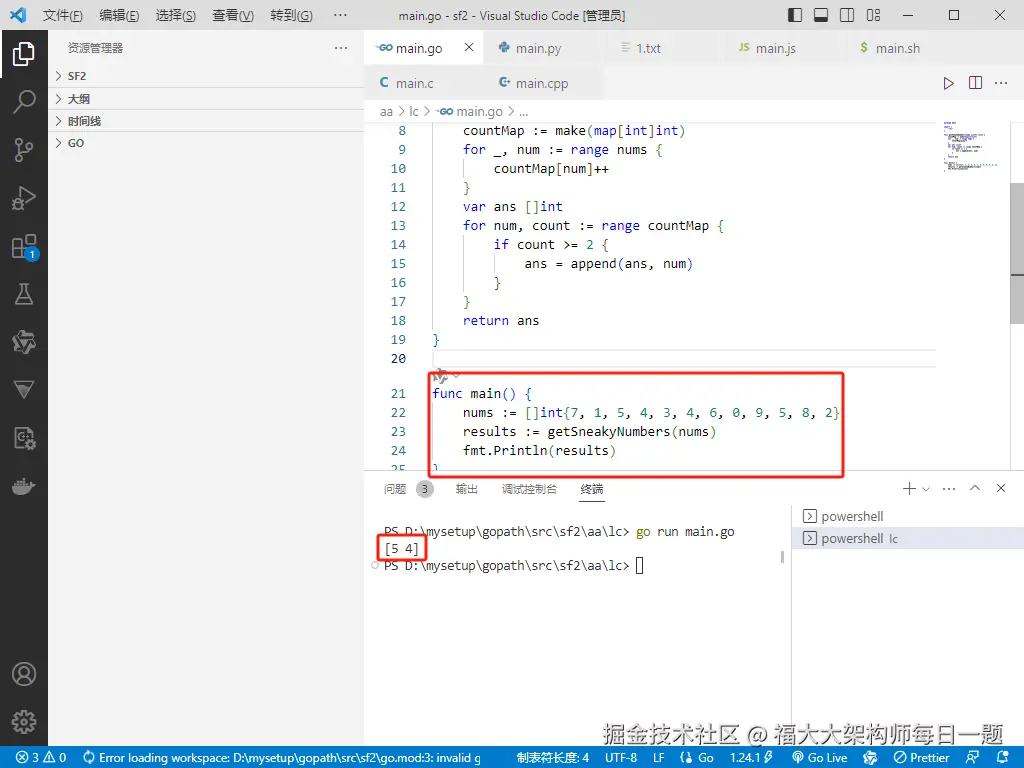Expand the GO explorer section
The width and height of the screenshot is (1024, 768).
coord(206,143)
